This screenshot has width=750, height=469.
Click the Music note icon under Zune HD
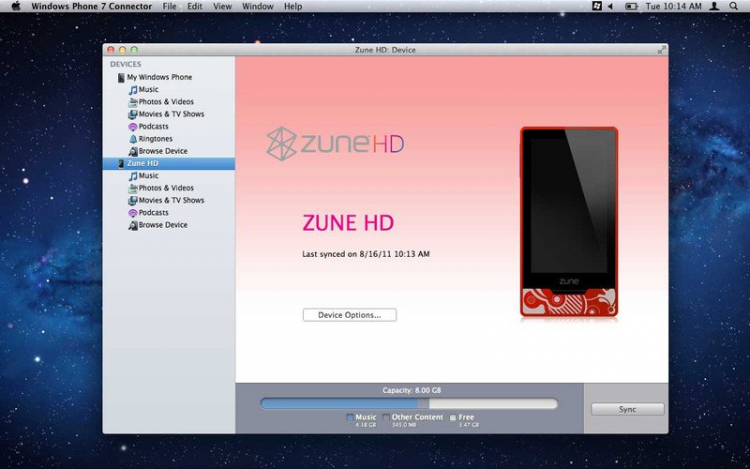(133, 176)
